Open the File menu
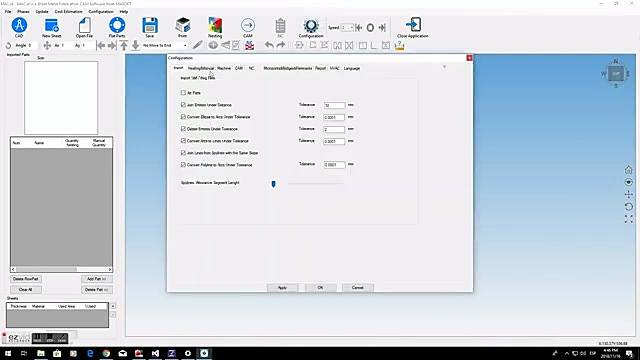 pos(8,11)
